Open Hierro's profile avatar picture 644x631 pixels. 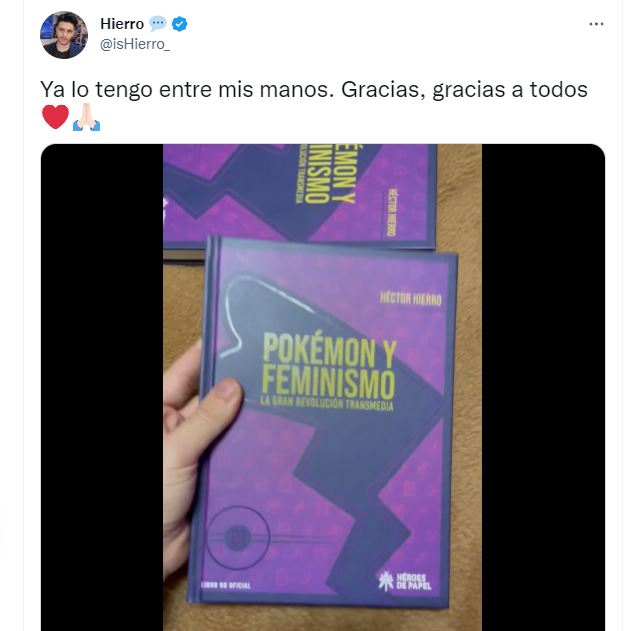(x=64, y=35)
